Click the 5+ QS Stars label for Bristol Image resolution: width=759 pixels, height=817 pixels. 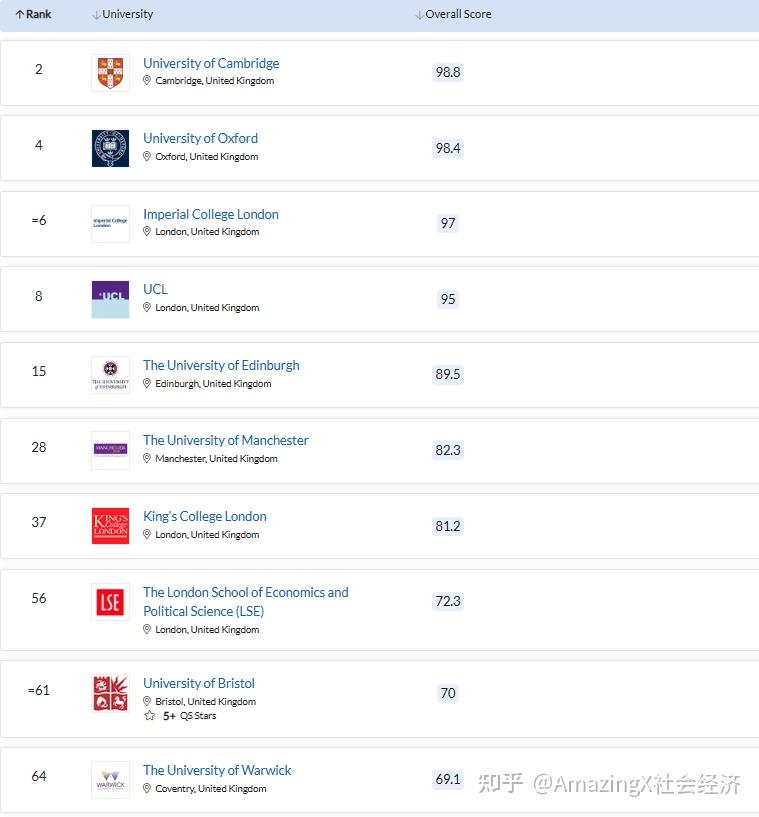[190, 716]
